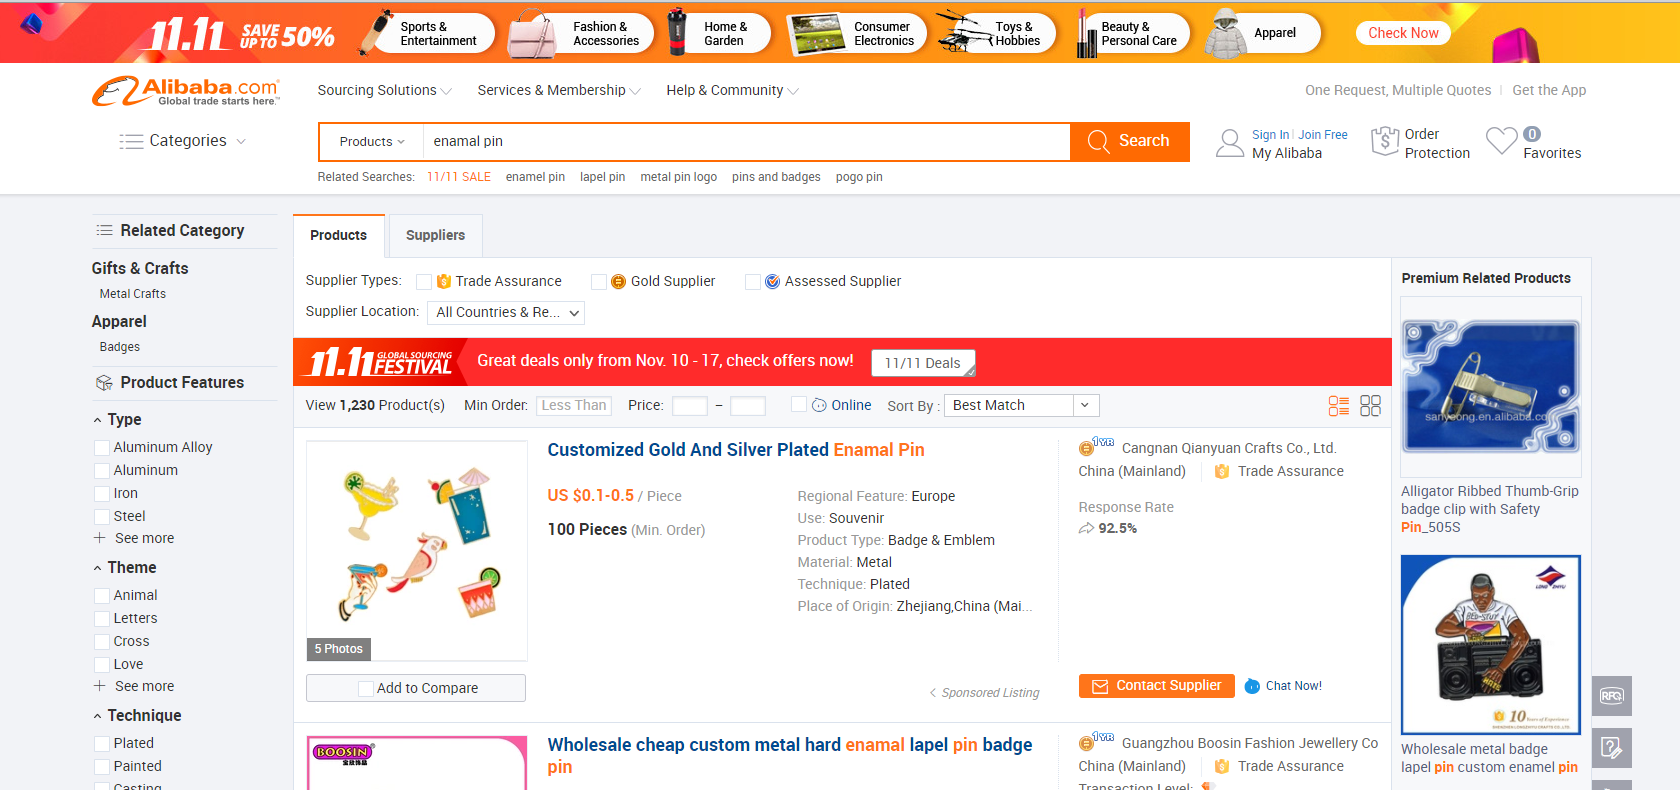1680x790 pixels.
Task: Open Order Protection shield icon
Action: (x=1384, y=141)
